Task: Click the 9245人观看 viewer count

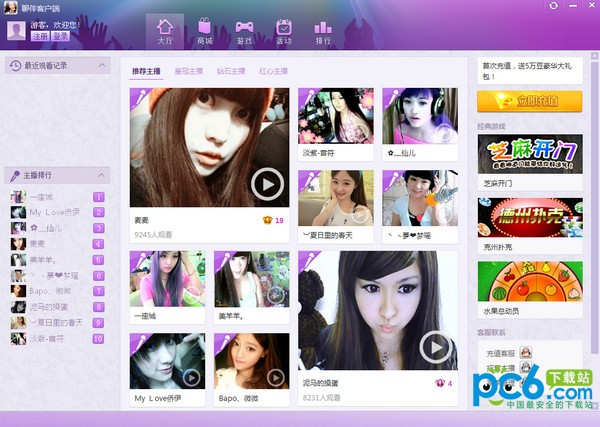Action: (x=153, y=235)
